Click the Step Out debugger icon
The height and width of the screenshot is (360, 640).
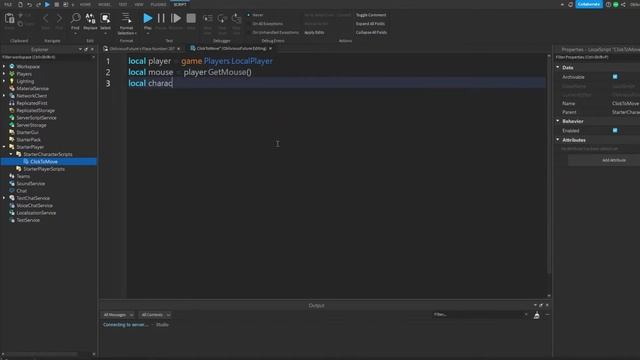point(236,19)
